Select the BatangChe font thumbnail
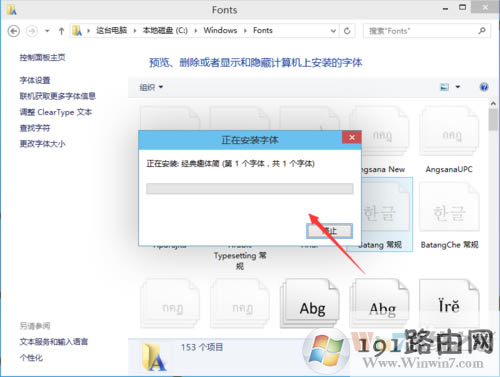Viewport: 500px width, 377px height. click(x=449, y=207)
